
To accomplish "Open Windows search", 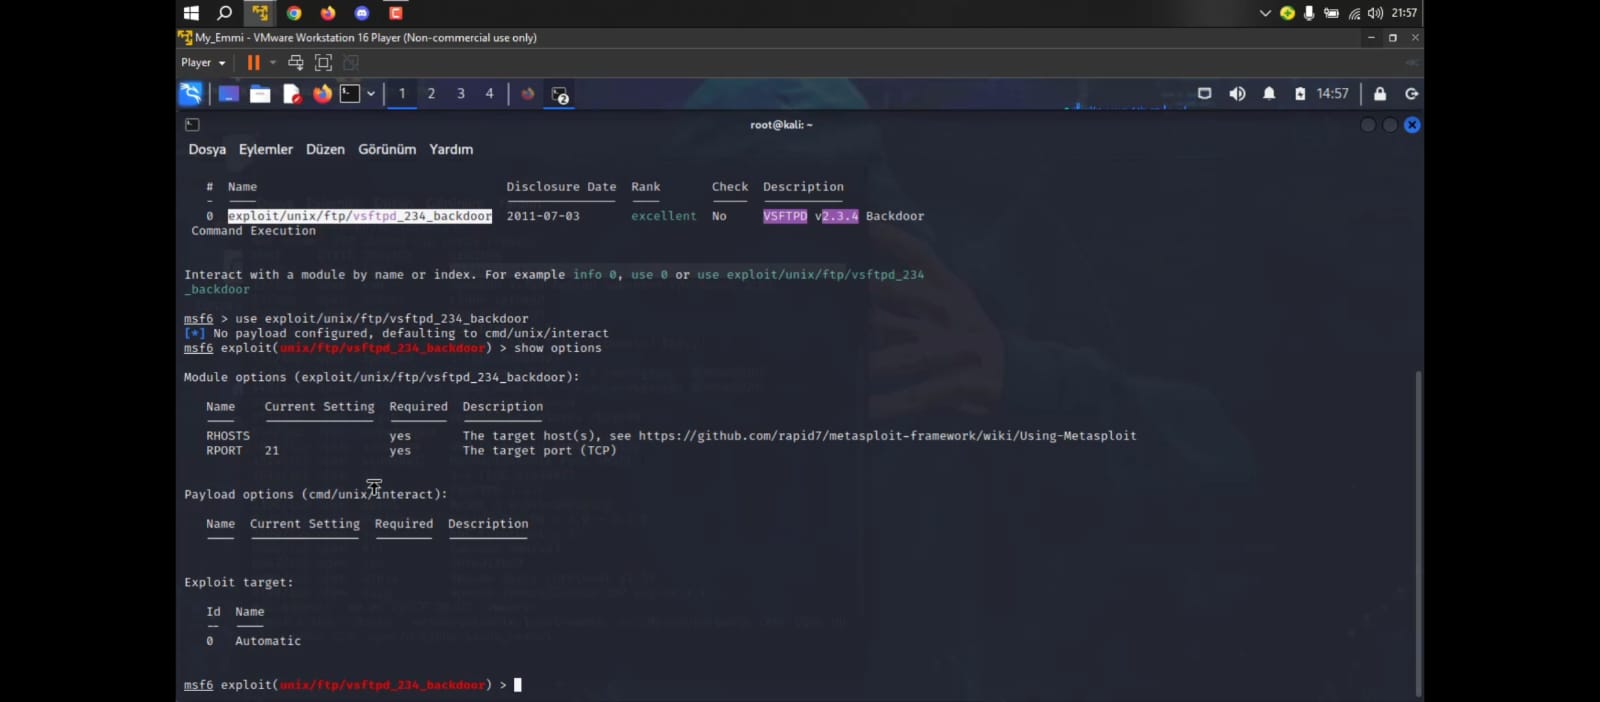I will click(225, 13).
